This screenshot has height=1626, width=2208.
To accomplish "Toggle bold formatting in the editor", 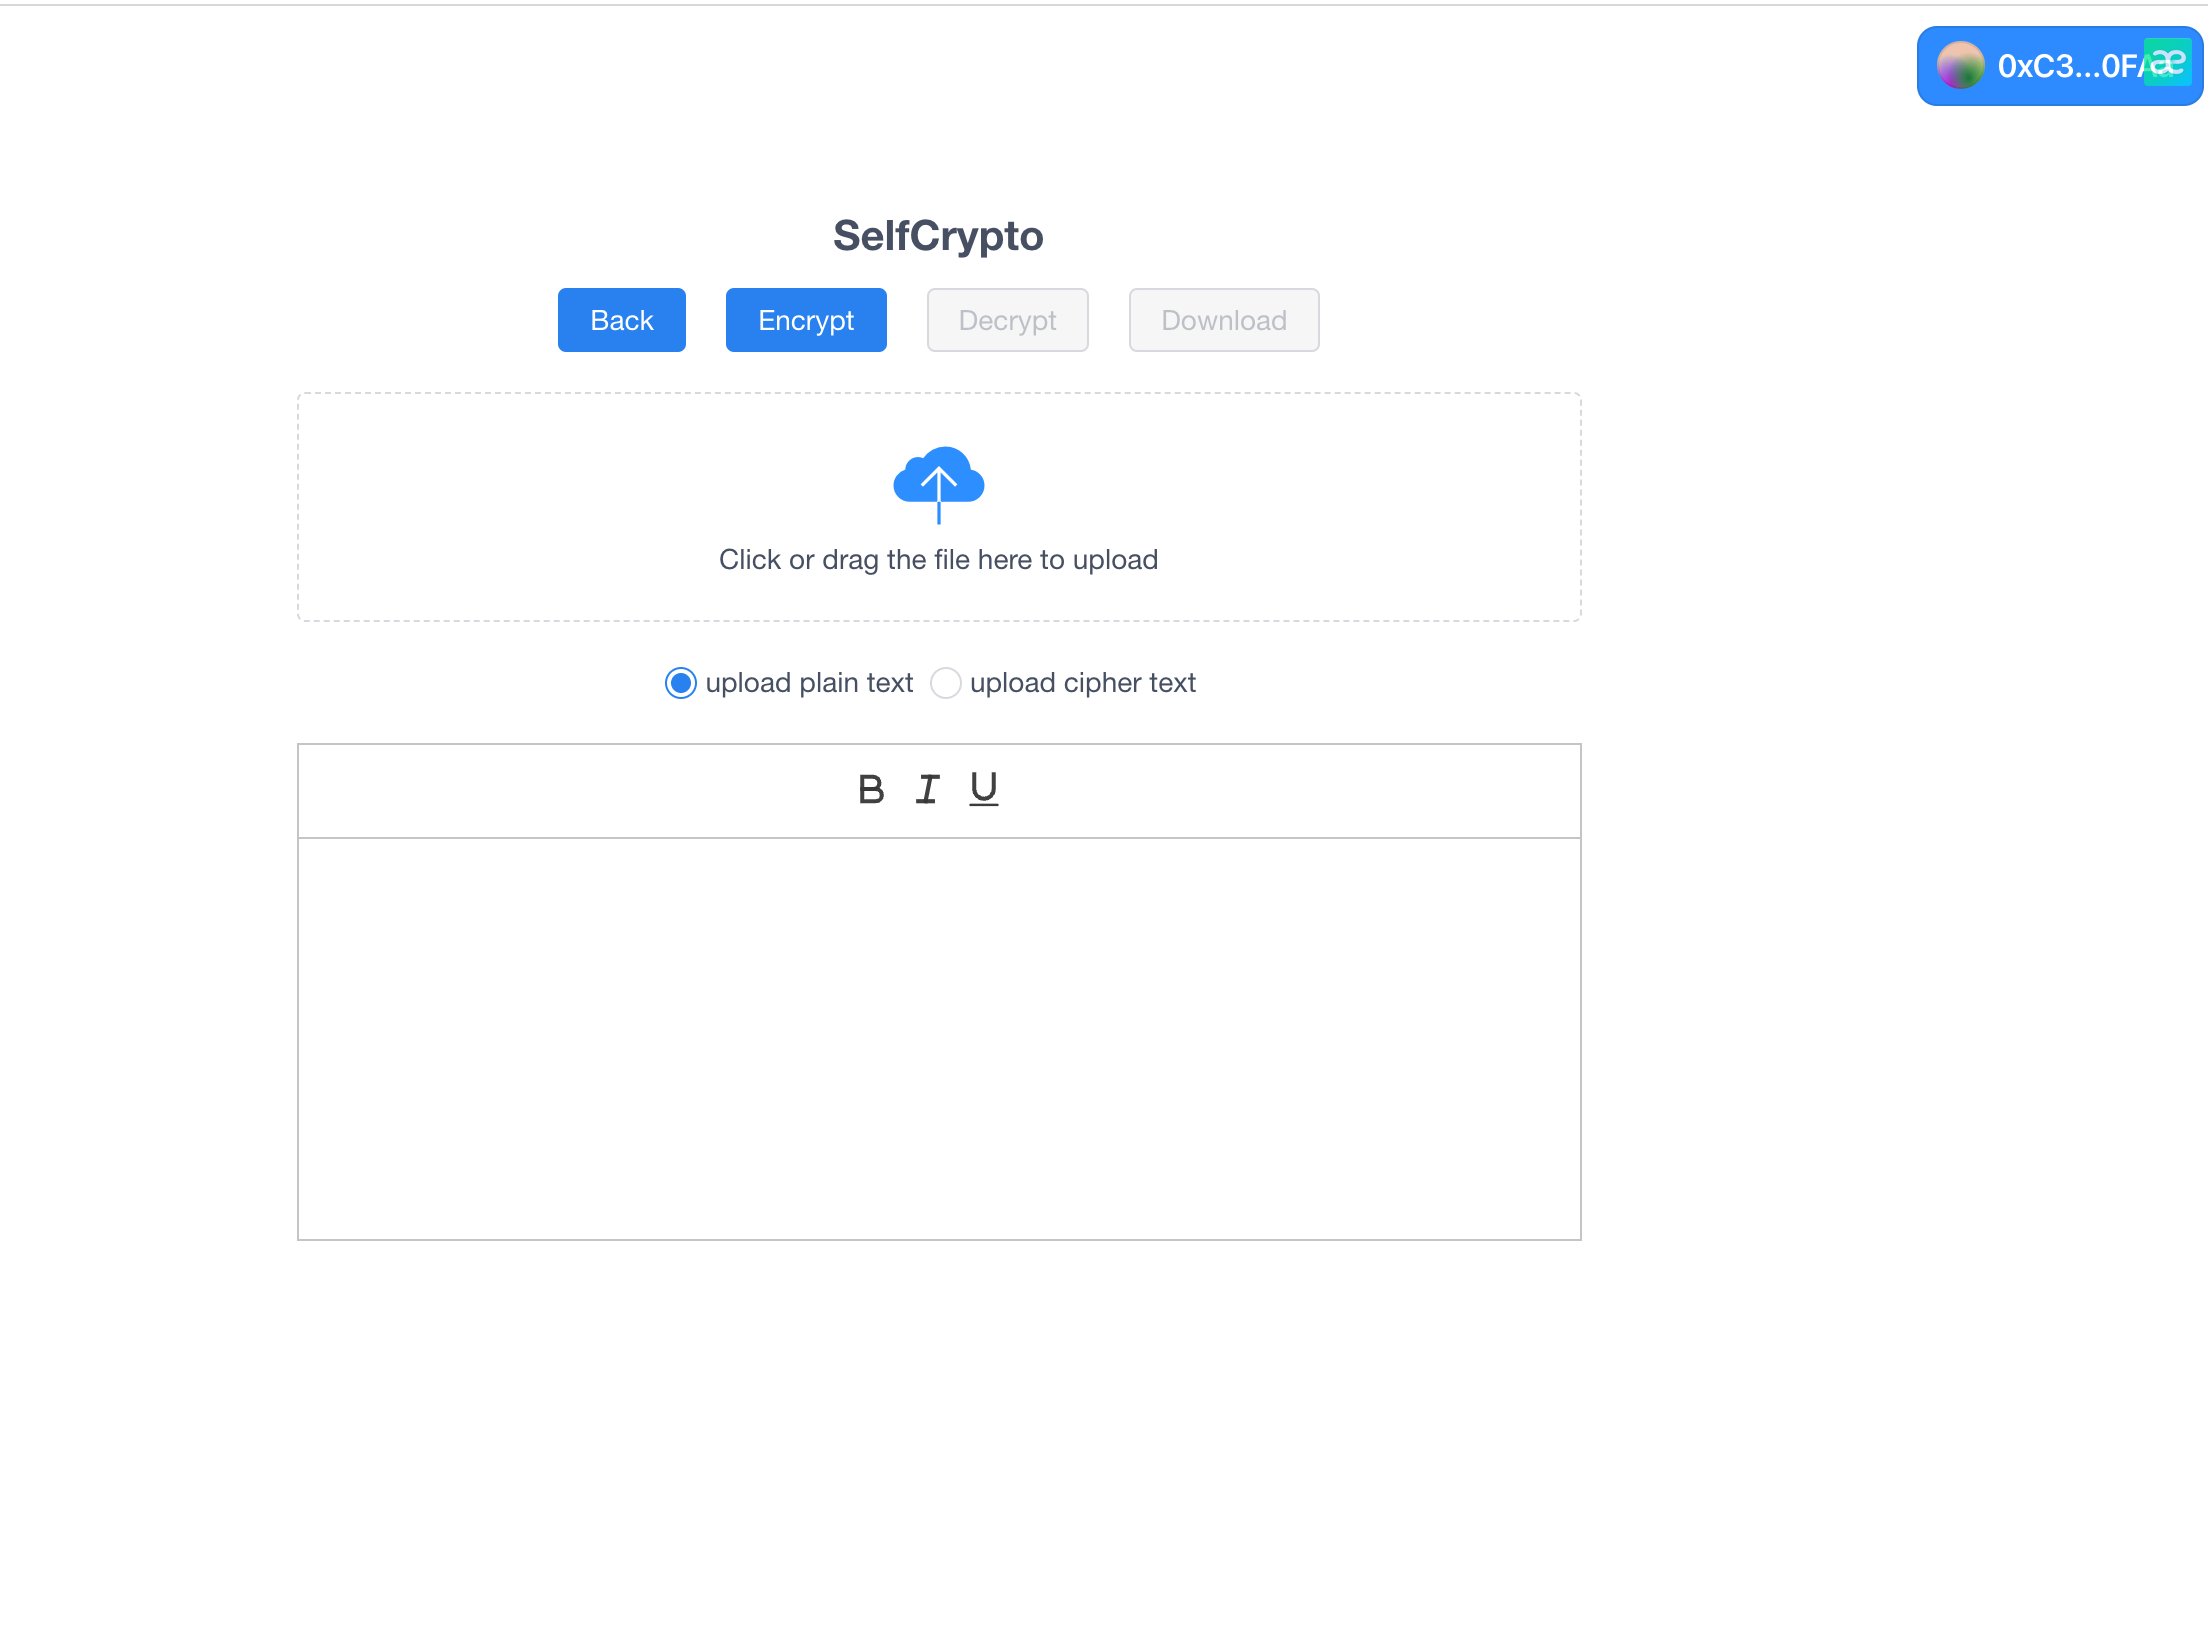I will click(871, 790).
